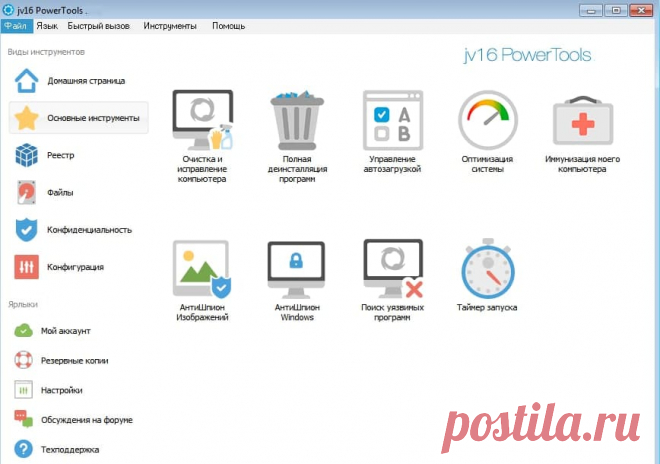This screenshot has width=660, height=464.
Task: Click the Настройки settings icon
Action: (x=24, y=390)
